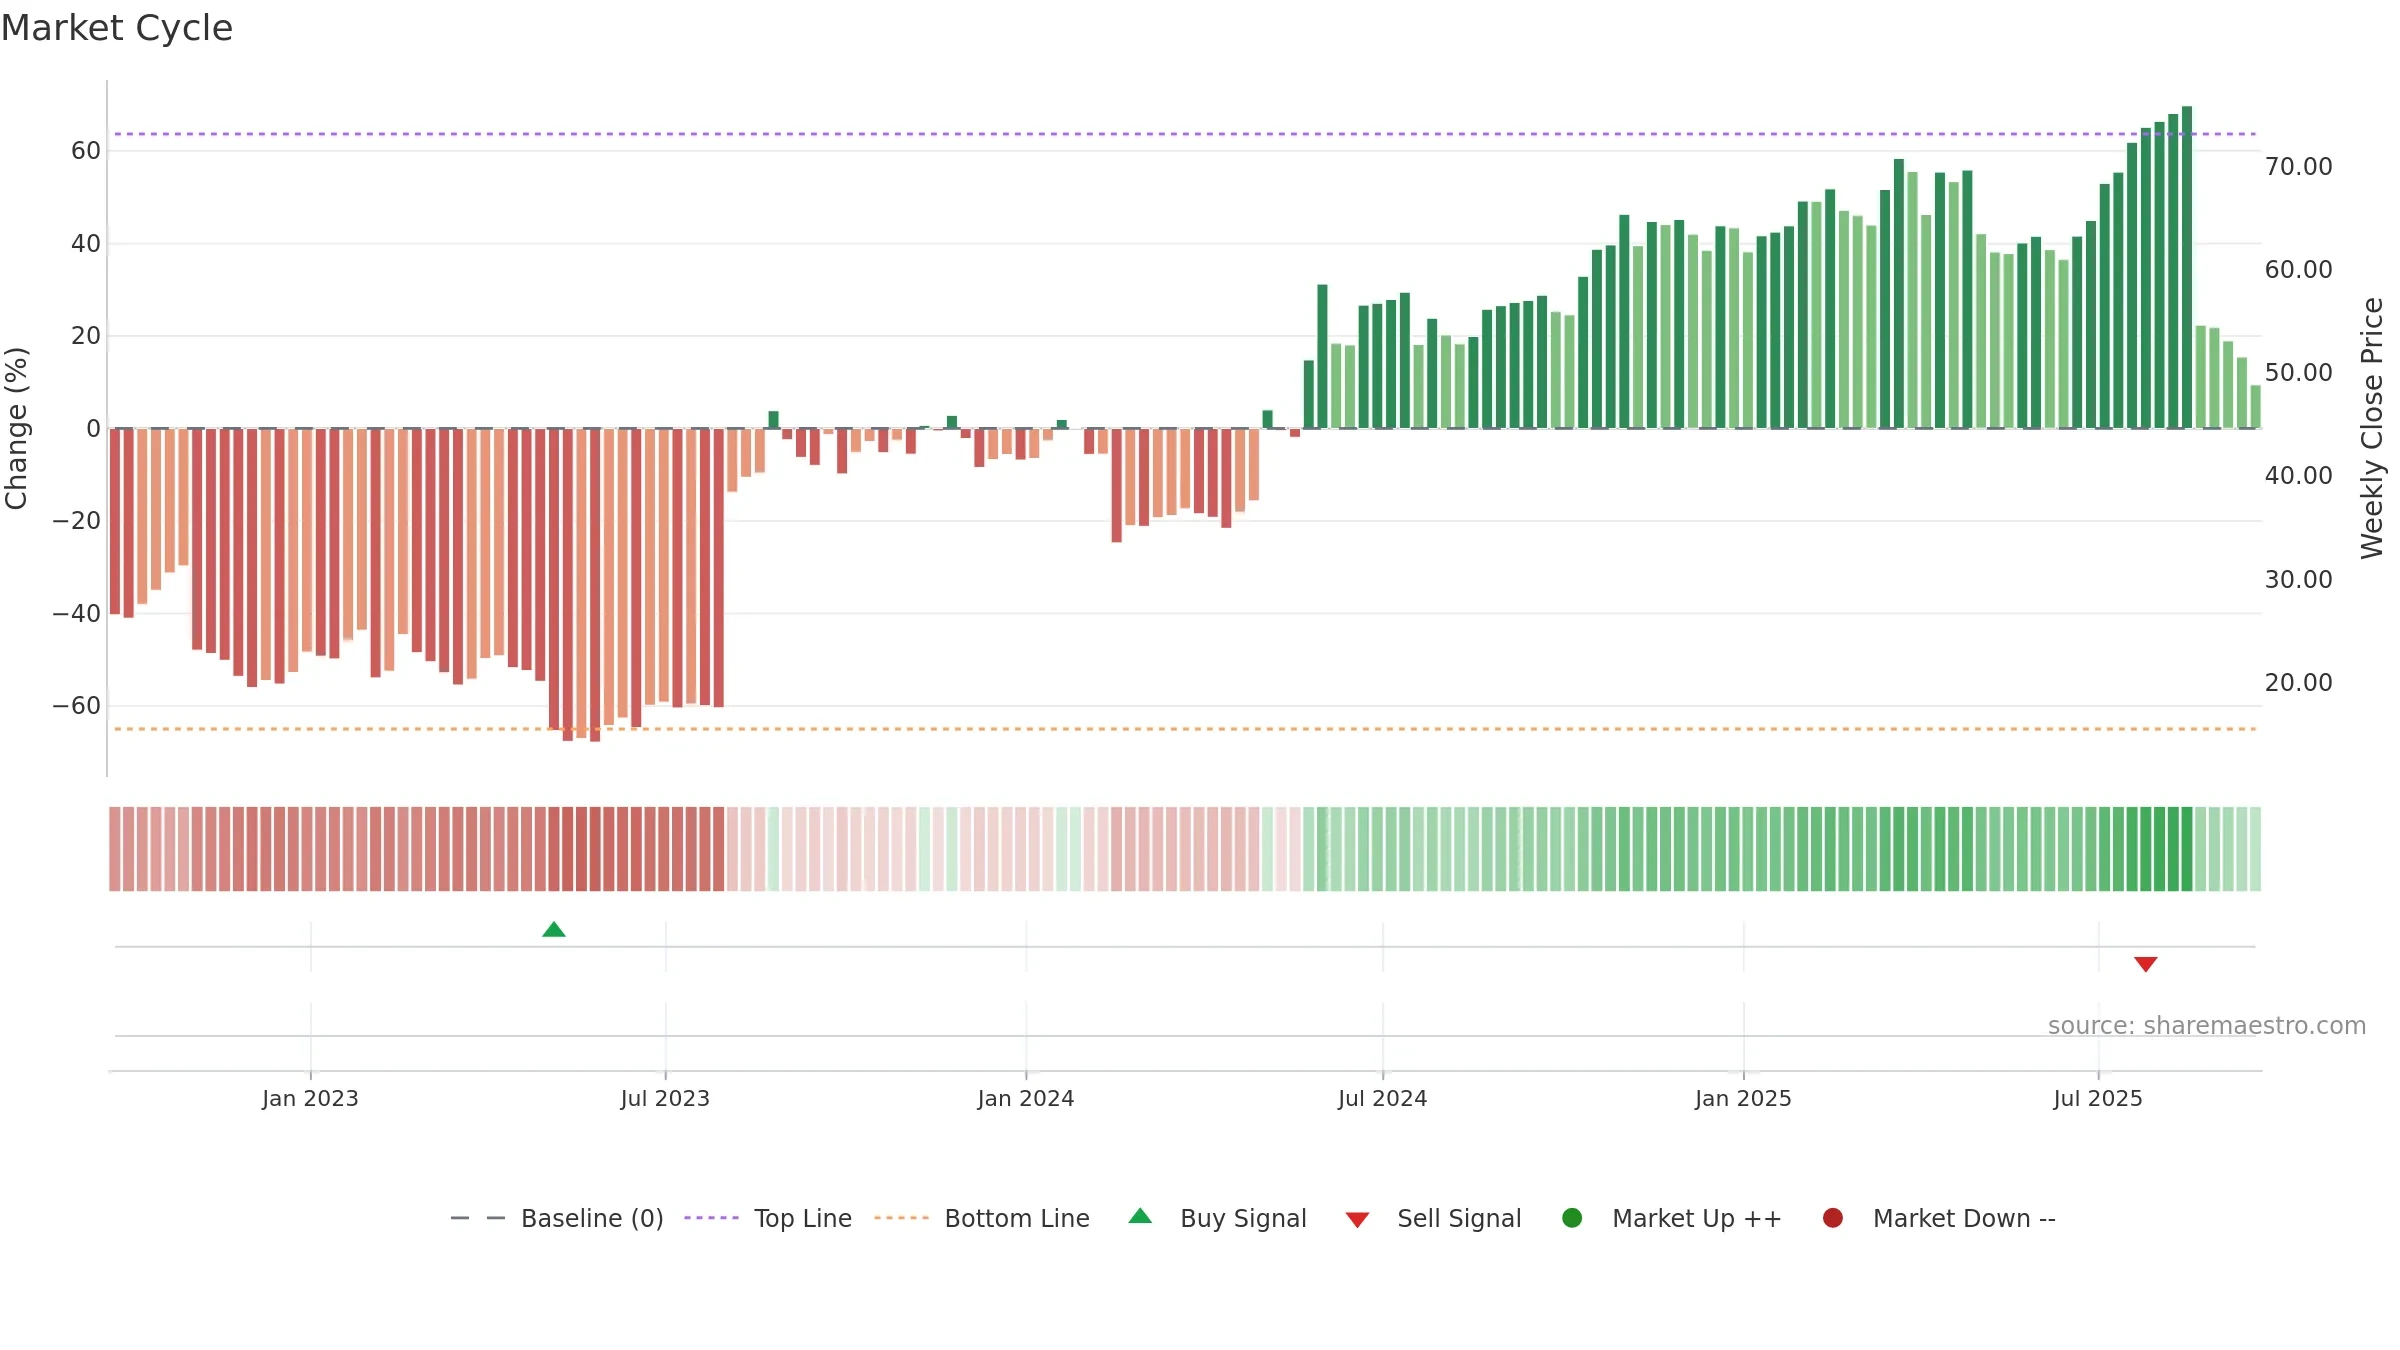The width and height of the screenshot is (2400, 1350).
Task: Click the orange dotted Bottom Line on the chart
Action: (1185, 729)
